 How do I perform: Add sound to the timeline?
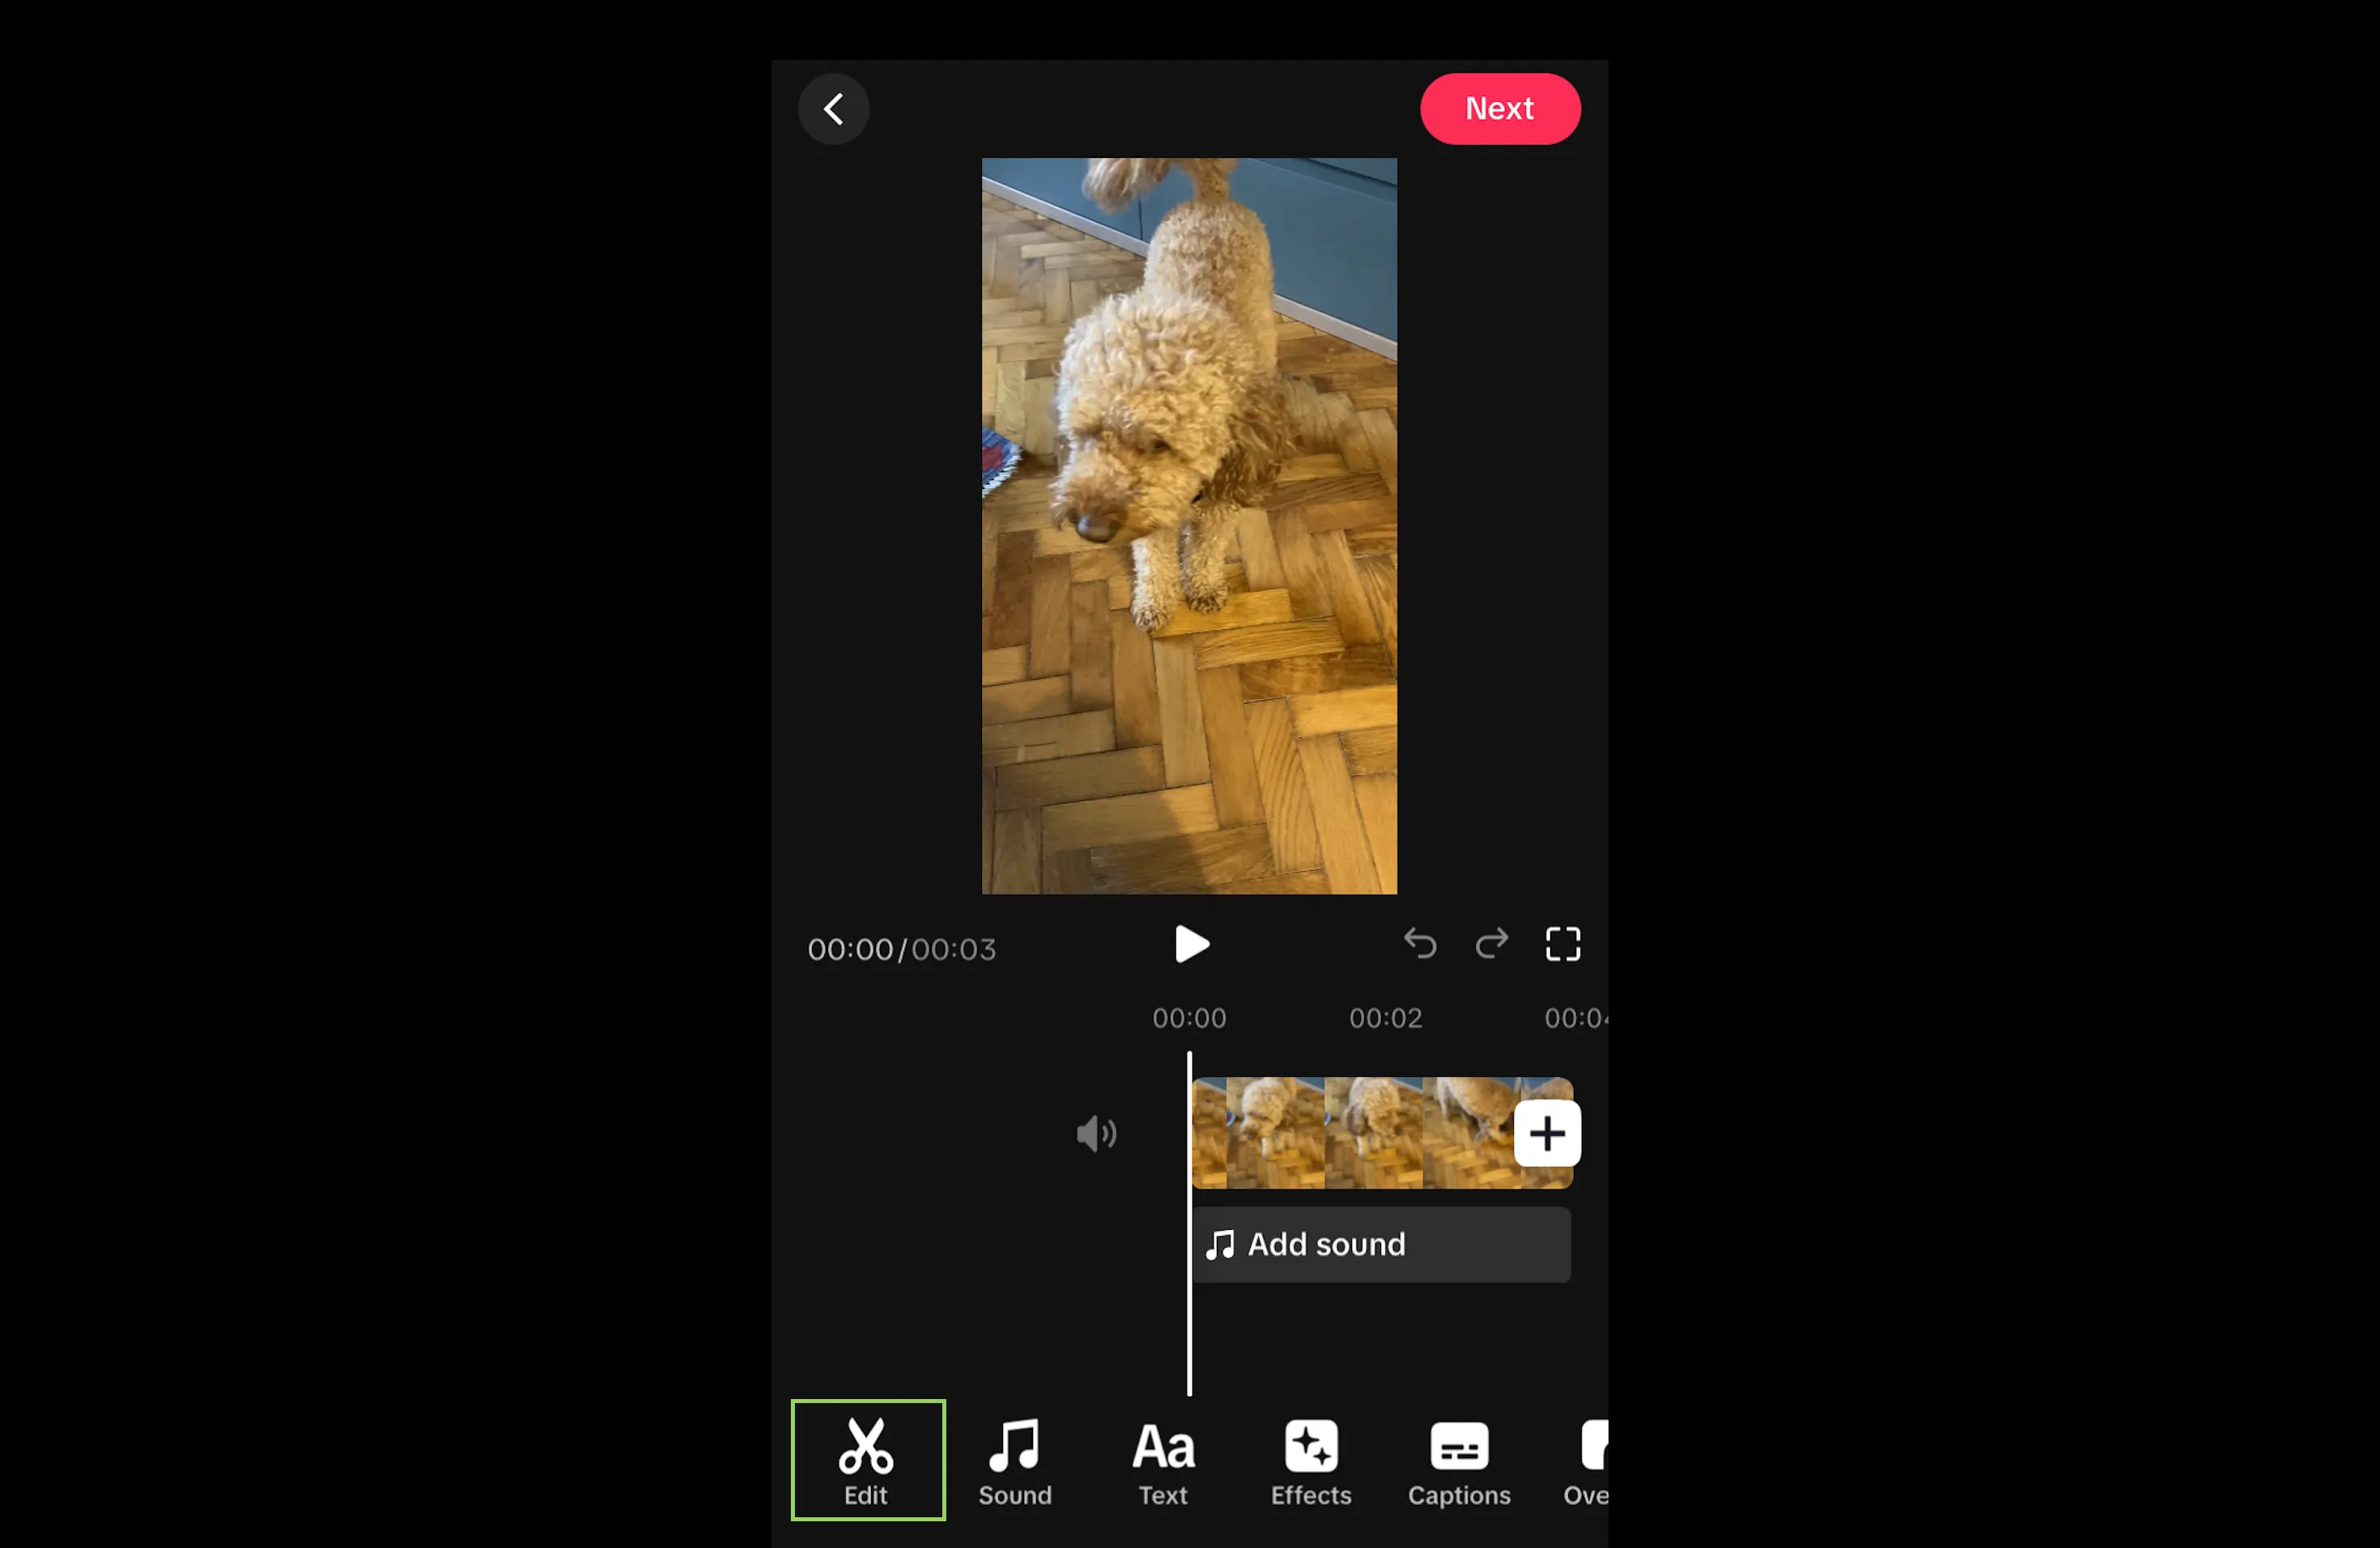(x=1379, y=1243)
